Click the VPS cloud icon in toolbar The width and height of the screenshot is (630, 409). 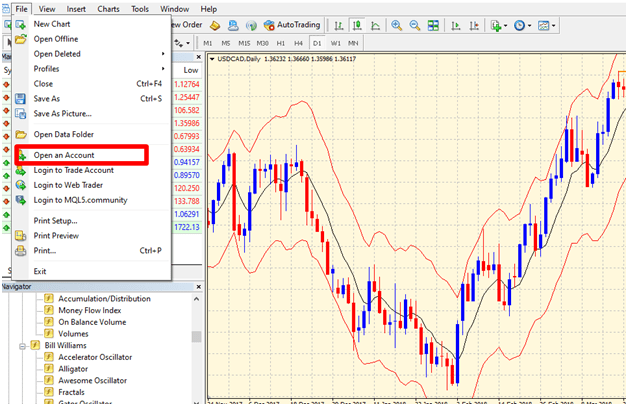point(233,25)
